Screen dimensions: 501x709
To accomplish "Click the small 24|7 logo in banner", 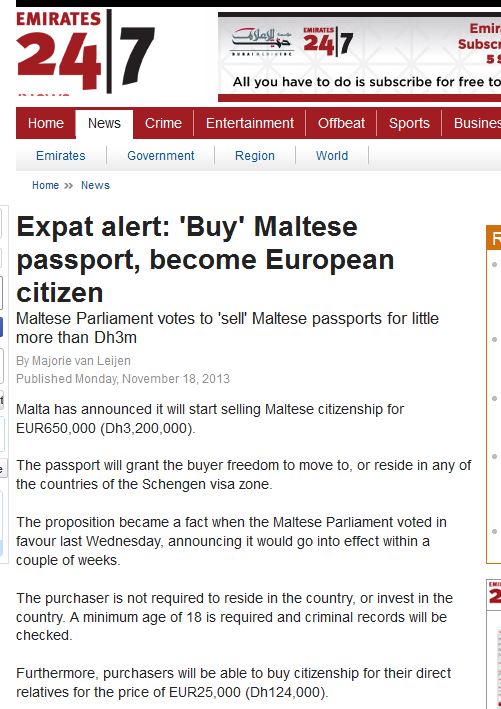I will 328,42.
